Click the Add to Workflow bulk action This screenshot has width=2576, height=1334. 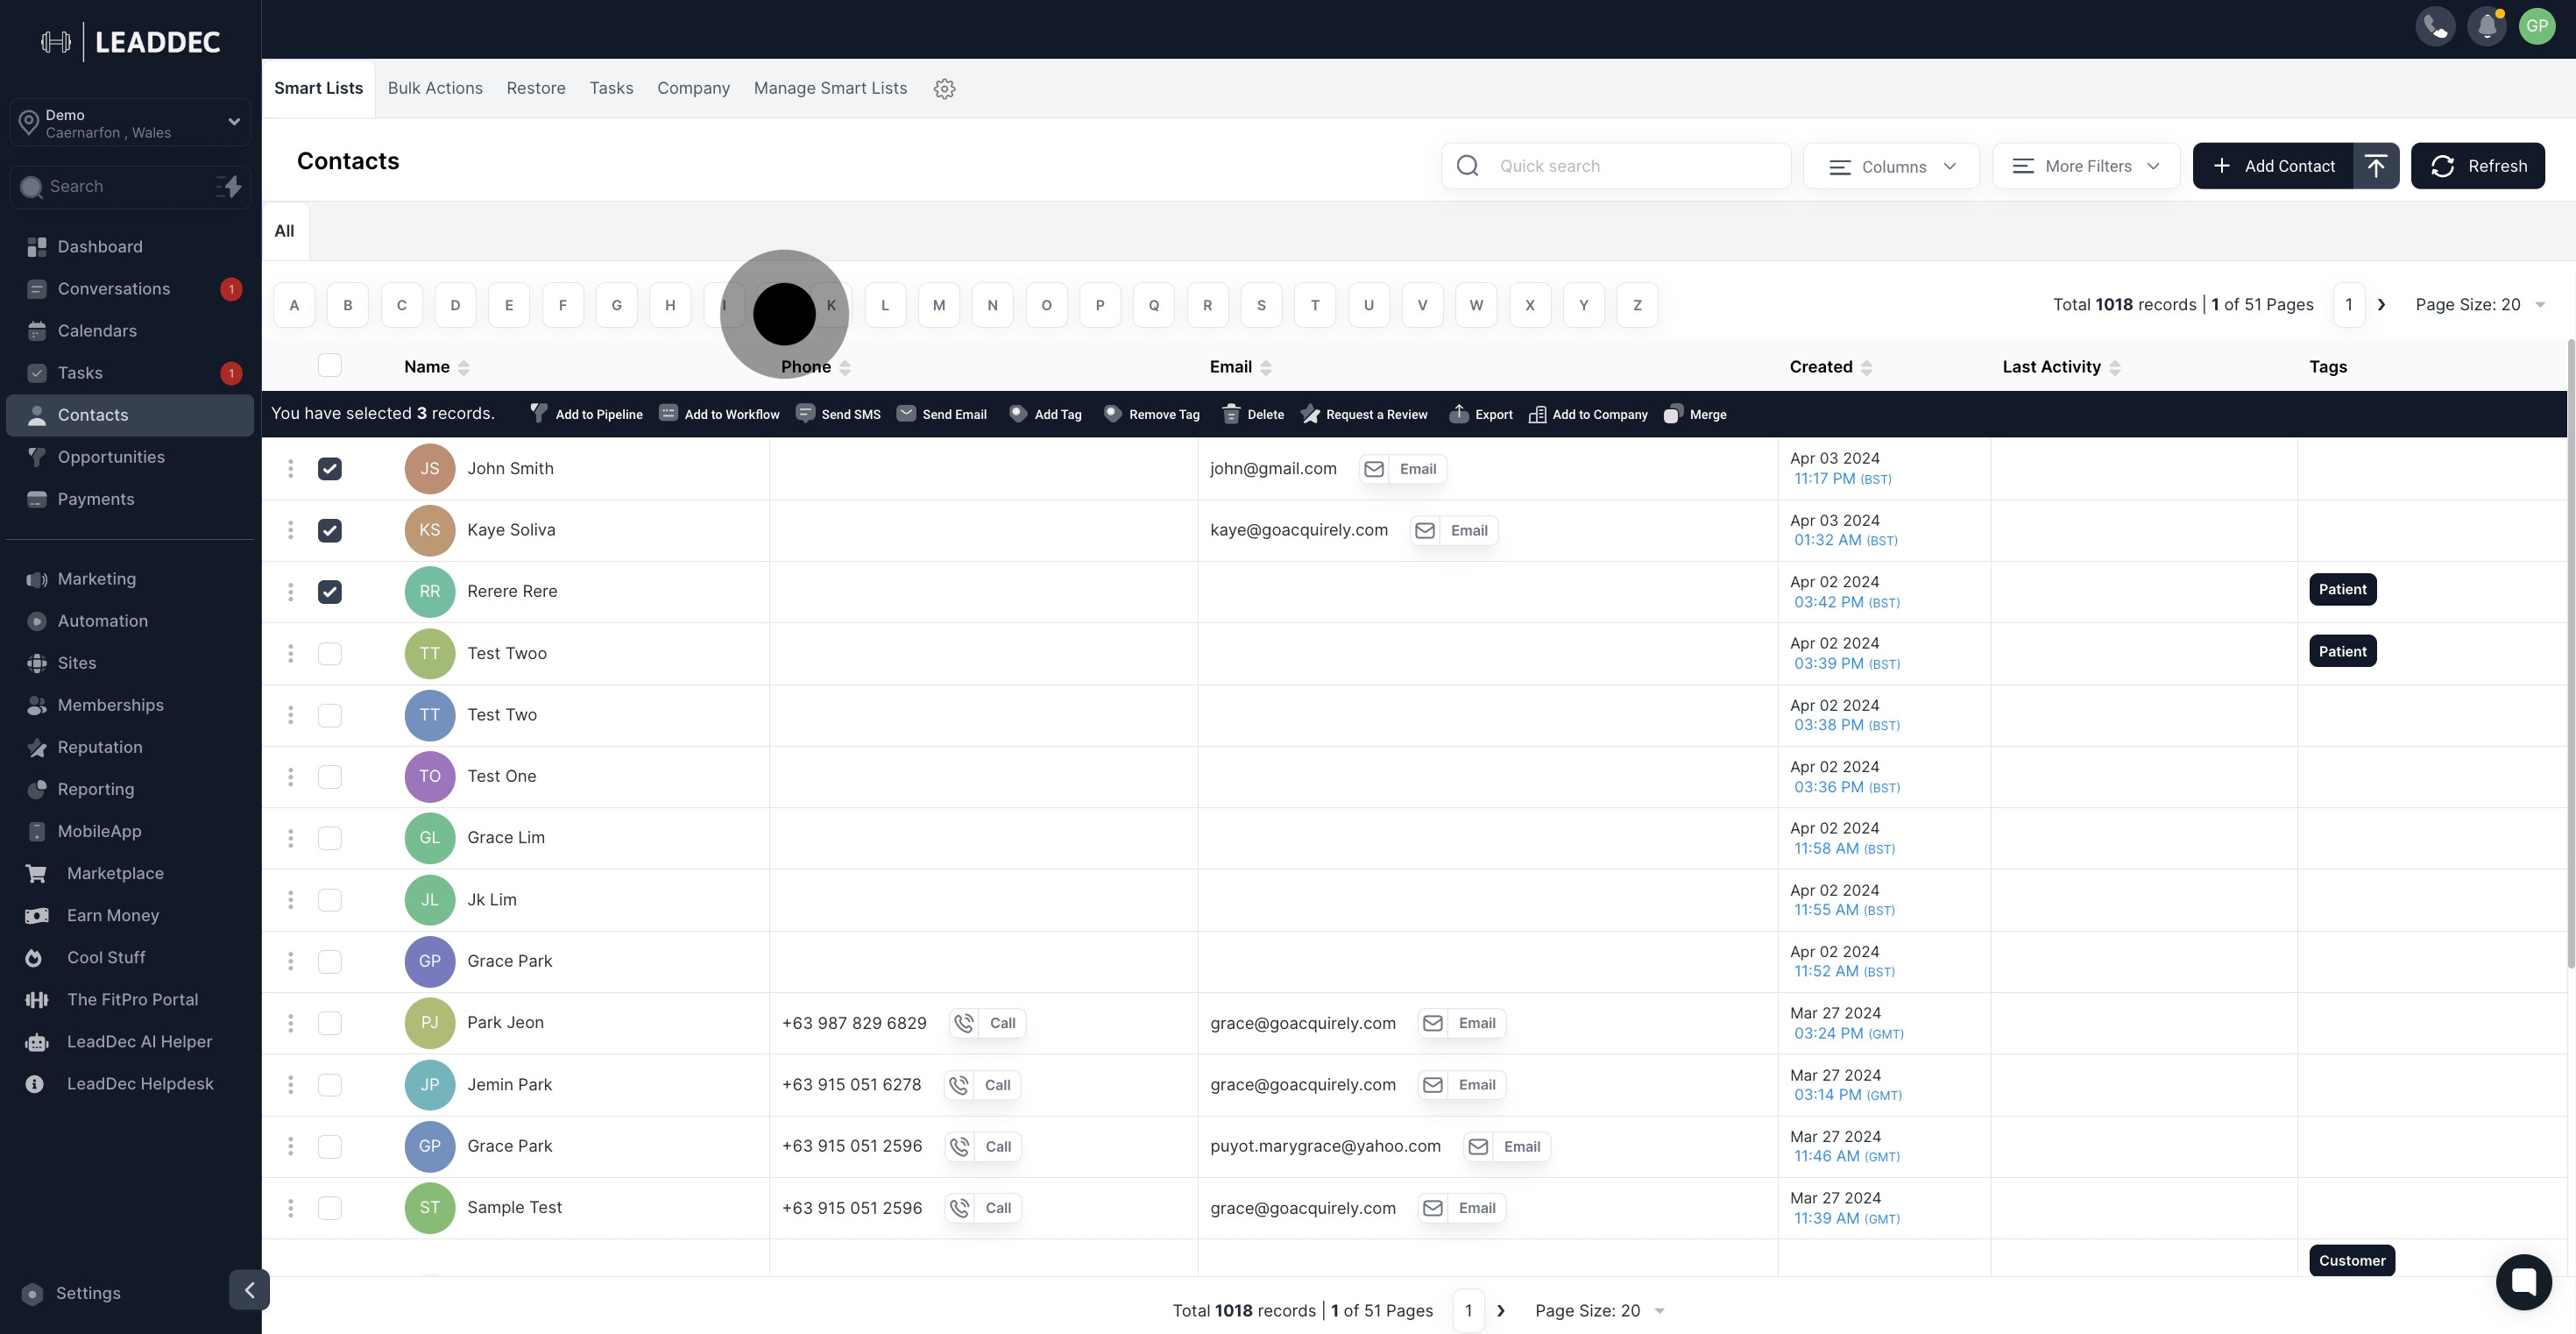coord(719,414)
